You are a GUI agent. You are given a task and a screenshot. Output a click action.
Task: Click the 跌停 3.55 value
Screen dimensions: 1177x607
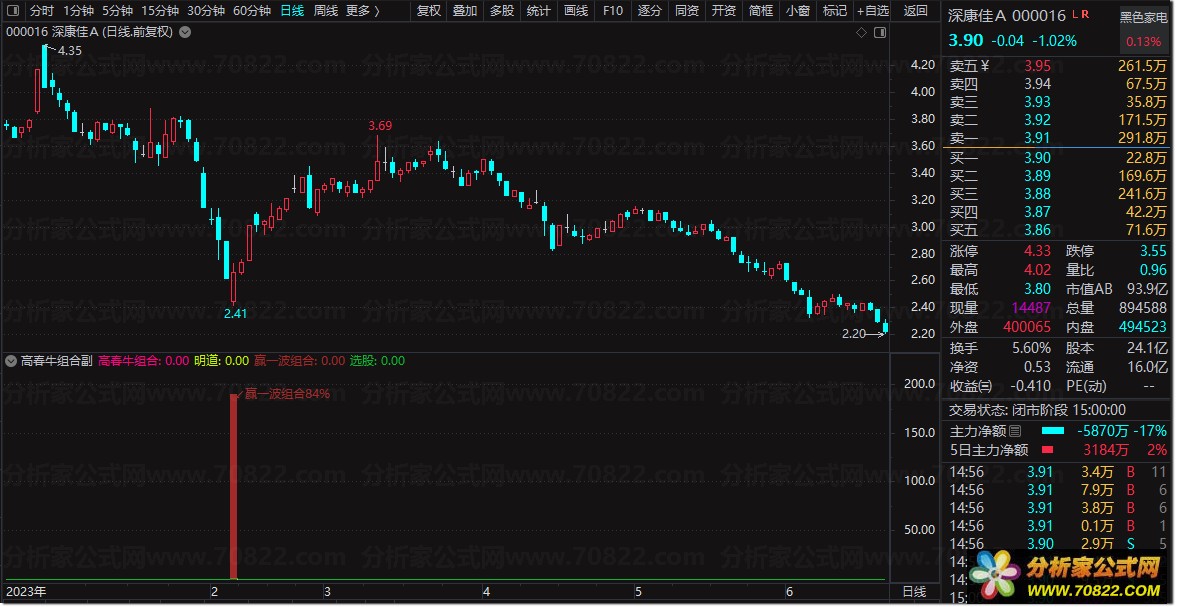coord(1153,251)
